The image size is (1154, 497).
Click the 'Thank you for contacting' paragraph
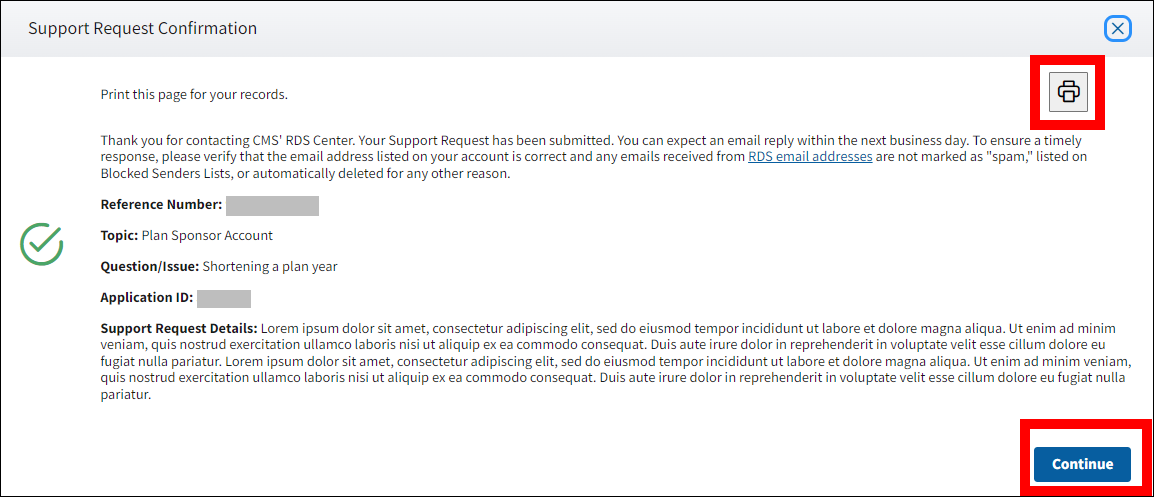400,141
